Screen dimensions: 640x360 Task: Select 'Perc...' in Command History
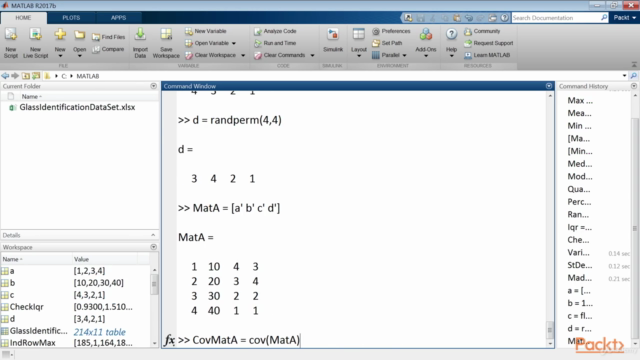[x=579, y=202]
